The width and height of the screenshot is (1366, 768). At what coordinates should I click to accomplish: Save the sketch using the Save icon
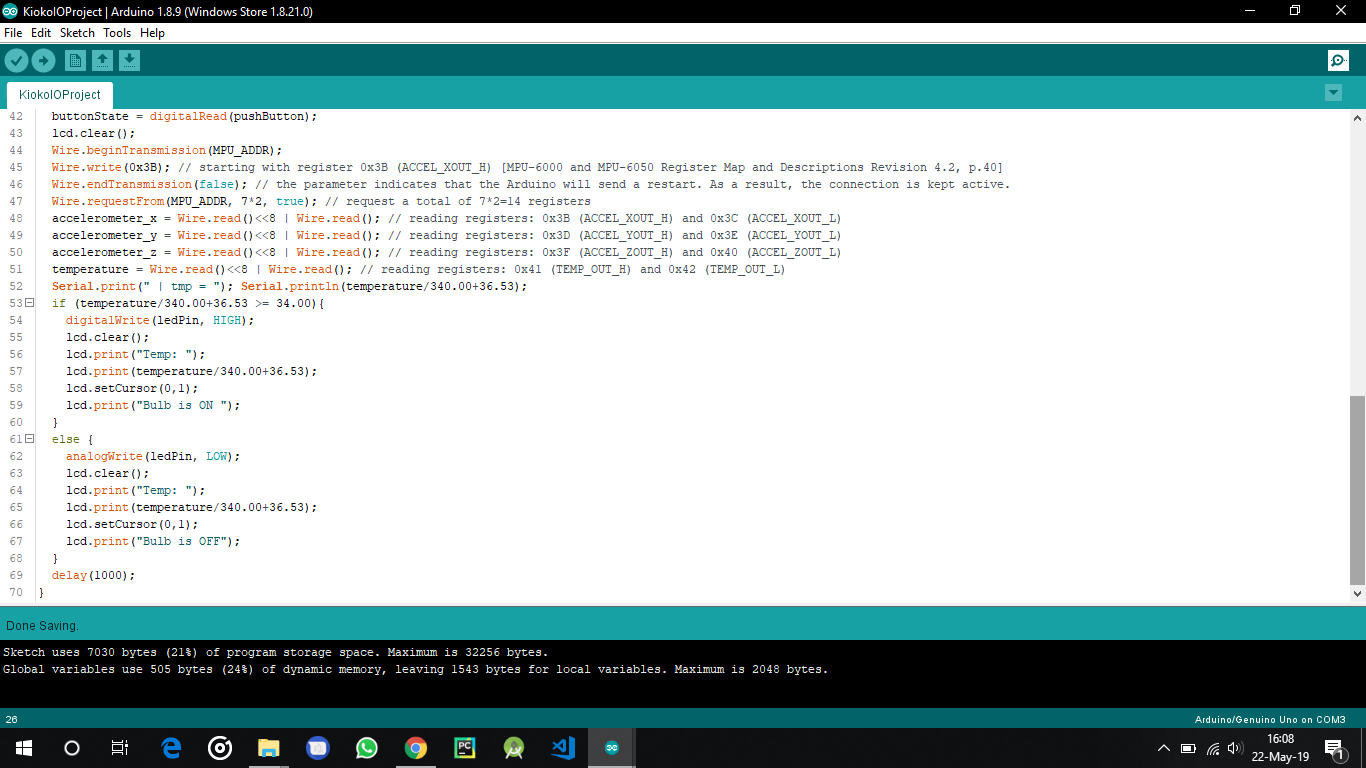129,61
